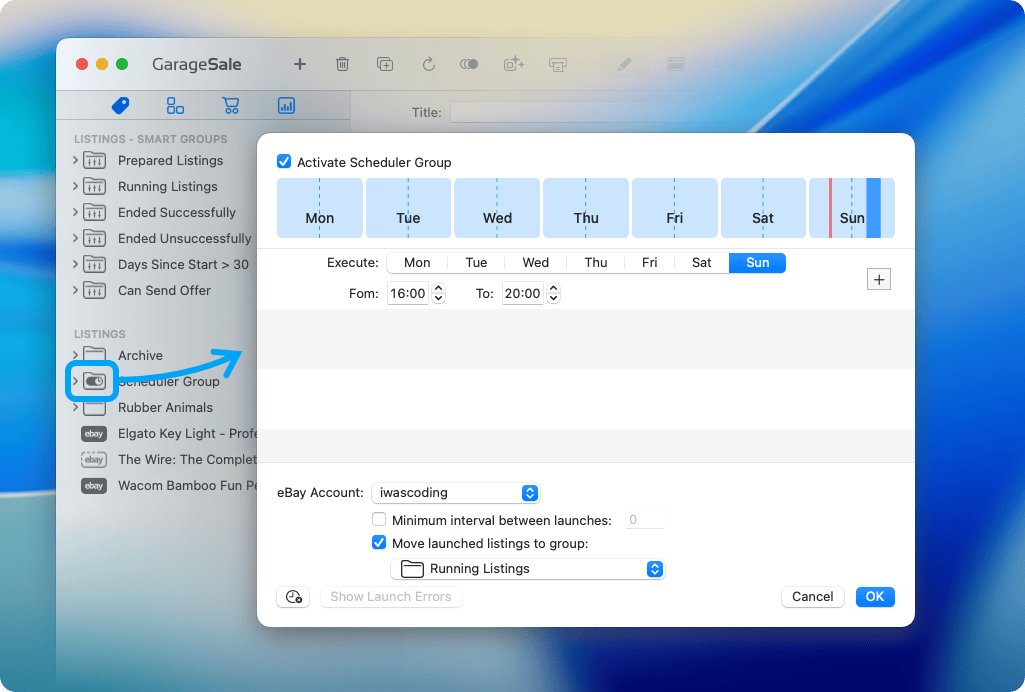Open the Running Listings destination group dropdown
The image size is (1025, 692).
528,568
